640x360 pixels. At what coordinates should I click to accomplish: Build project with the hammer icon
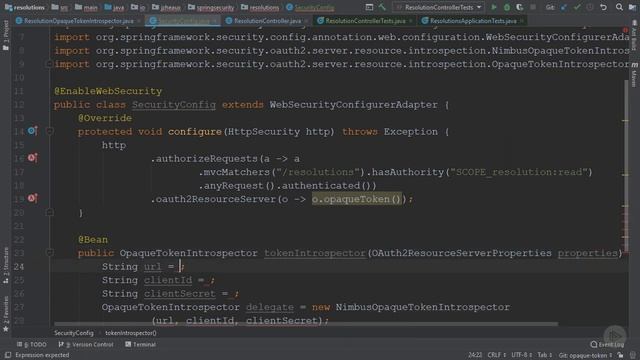pos(382,7)
